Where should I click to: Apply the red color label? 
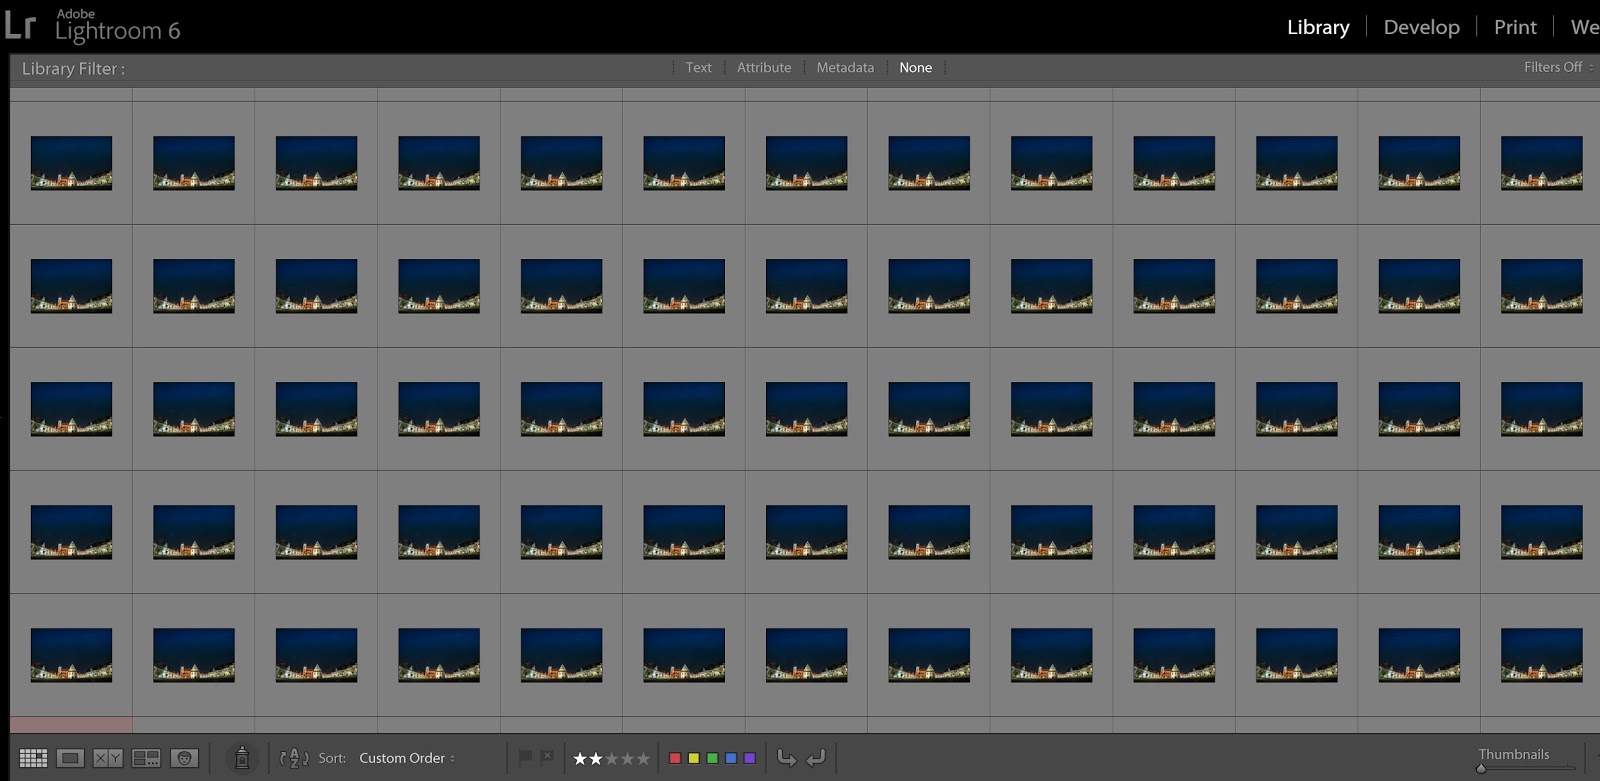pos(674,758)
